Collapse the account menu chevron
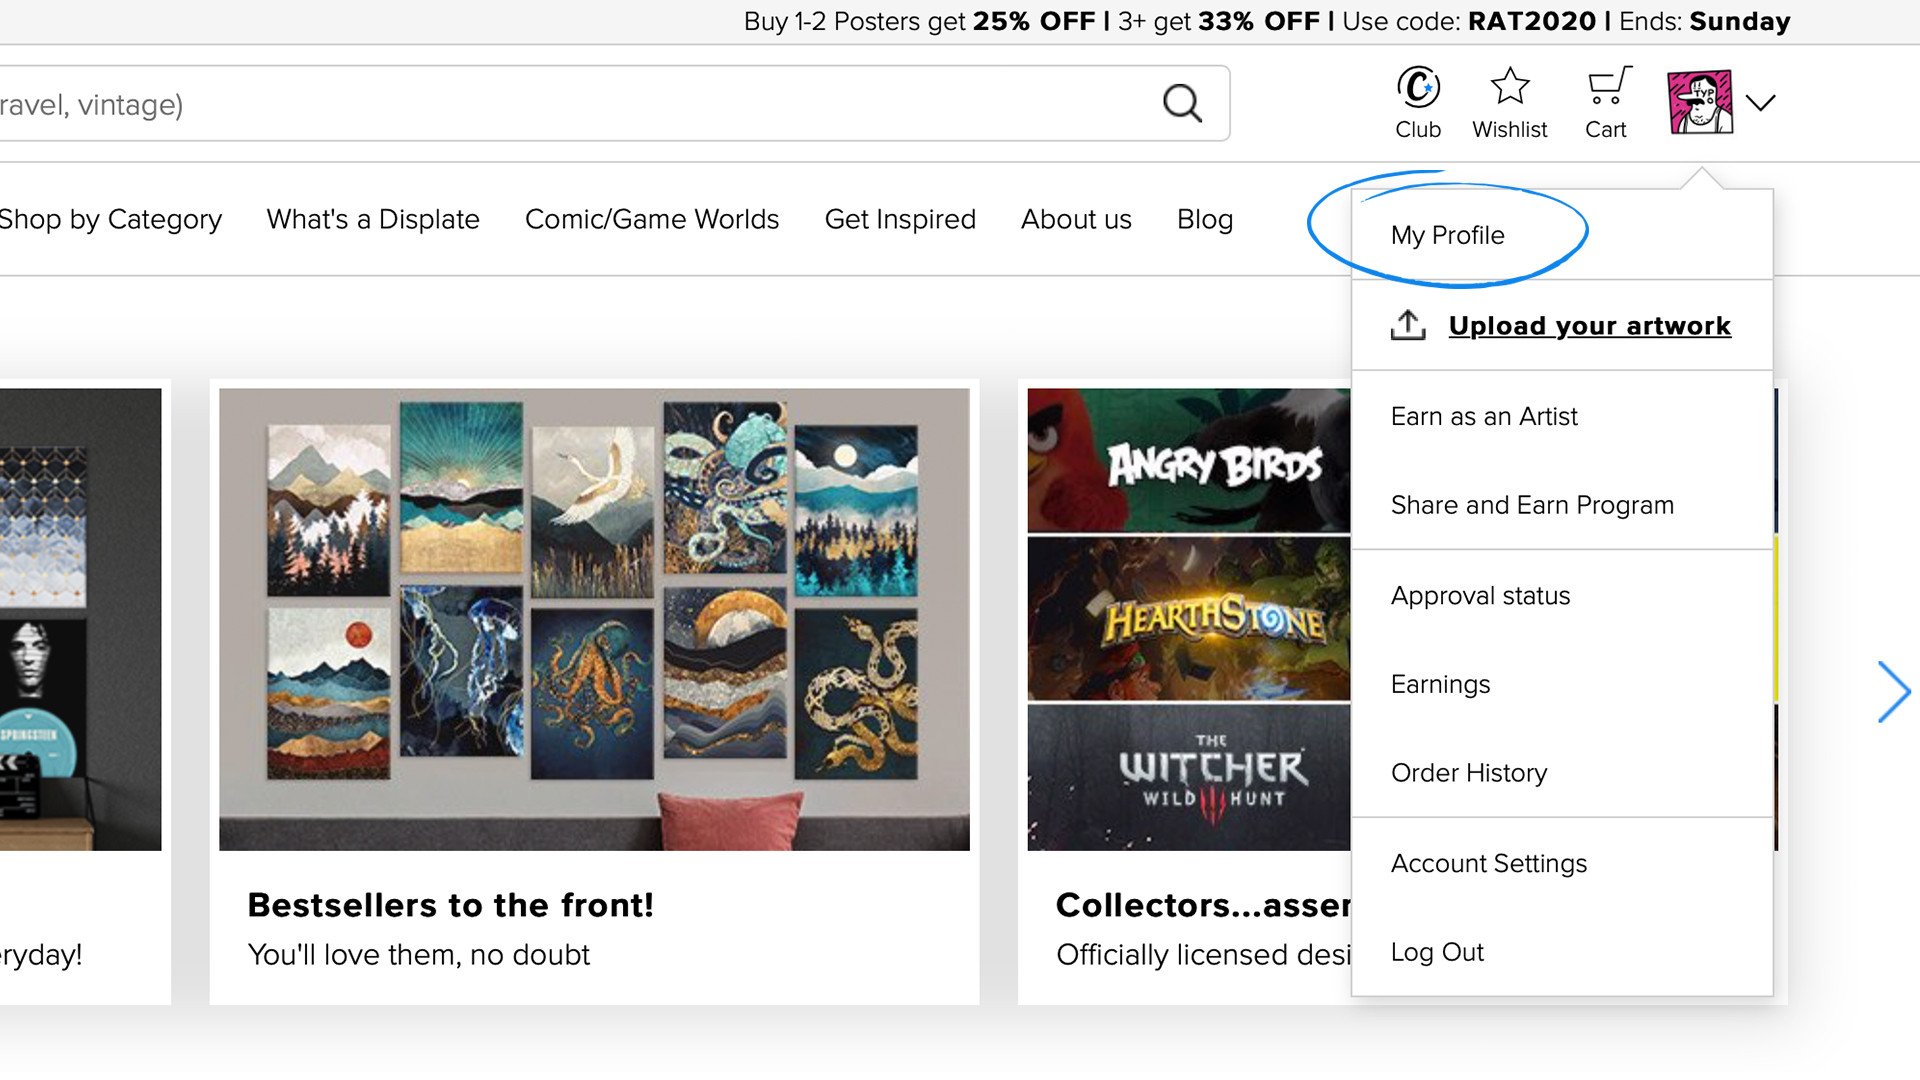This screenshot has width=1920, height=1080. click(1760, 103)
